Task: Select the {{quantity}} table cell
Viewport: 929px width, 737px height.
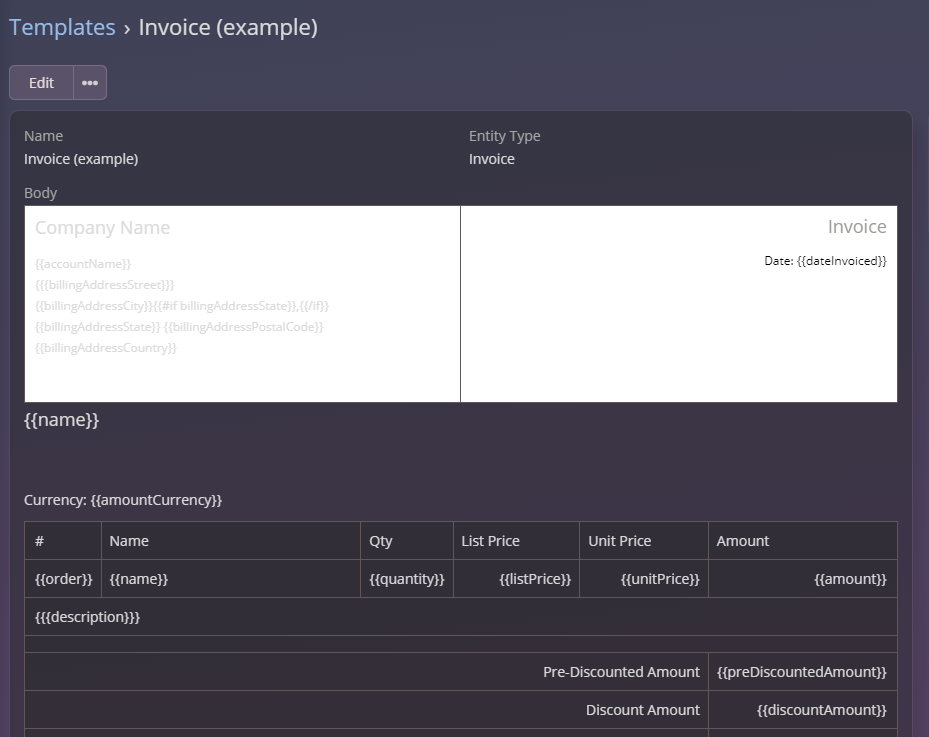Action: (407, 579)
